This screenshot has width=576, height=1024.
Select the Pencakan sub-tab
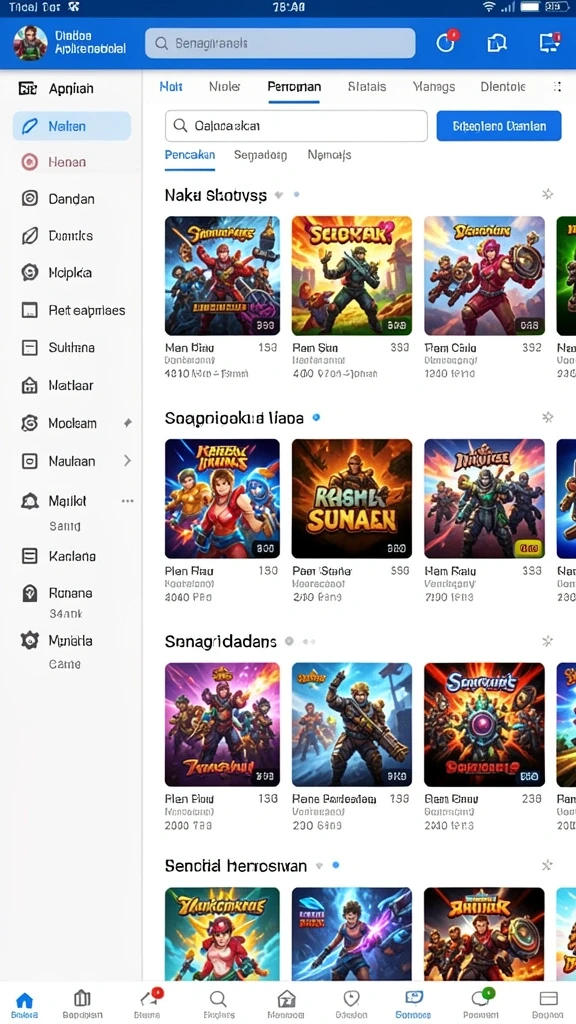click(x=189, y=155)
